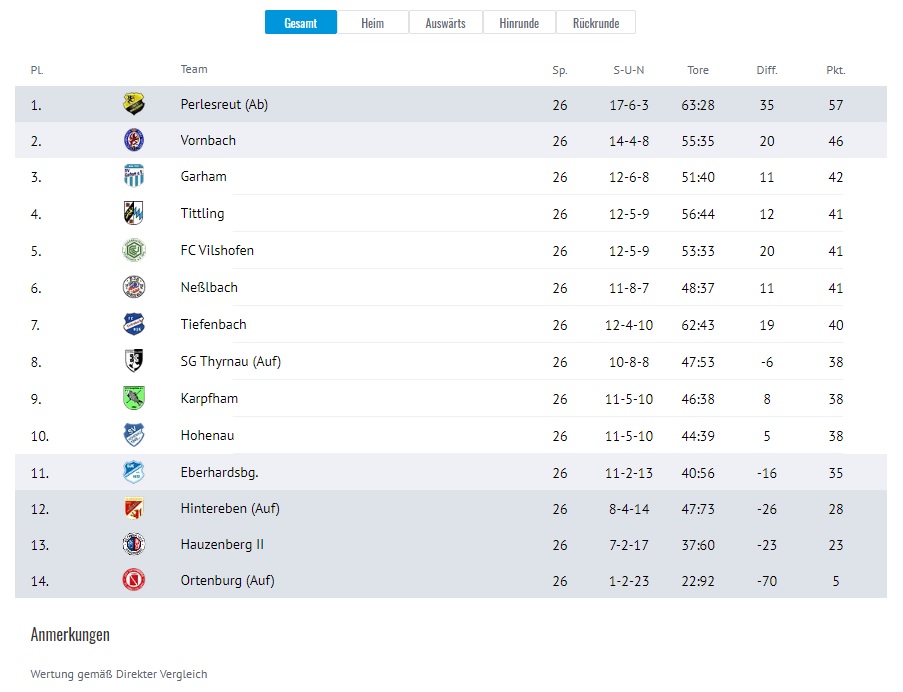Open the Hinrunde tab
This screenshot has width=903, height=692.
519,23
